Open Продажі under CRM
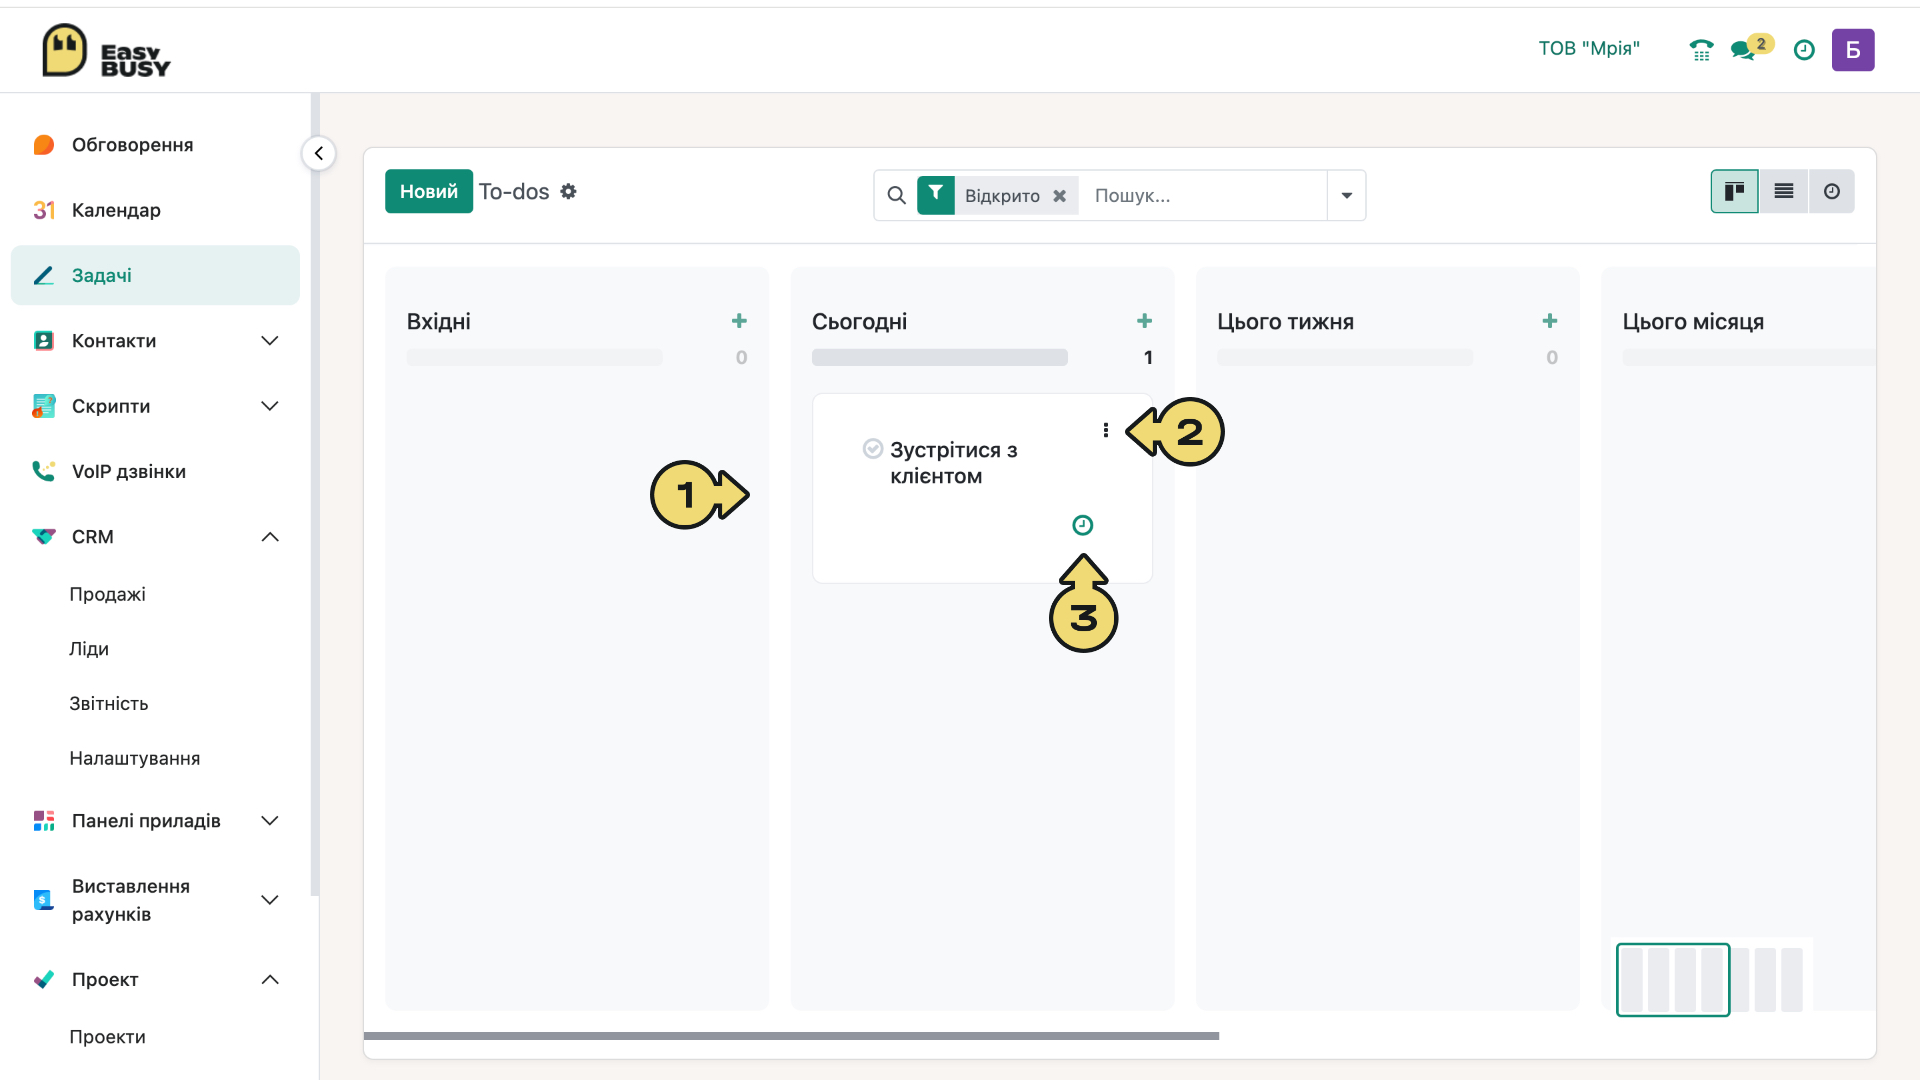This screenshot has height=1080, width=1920. click(x=107, y=594)
